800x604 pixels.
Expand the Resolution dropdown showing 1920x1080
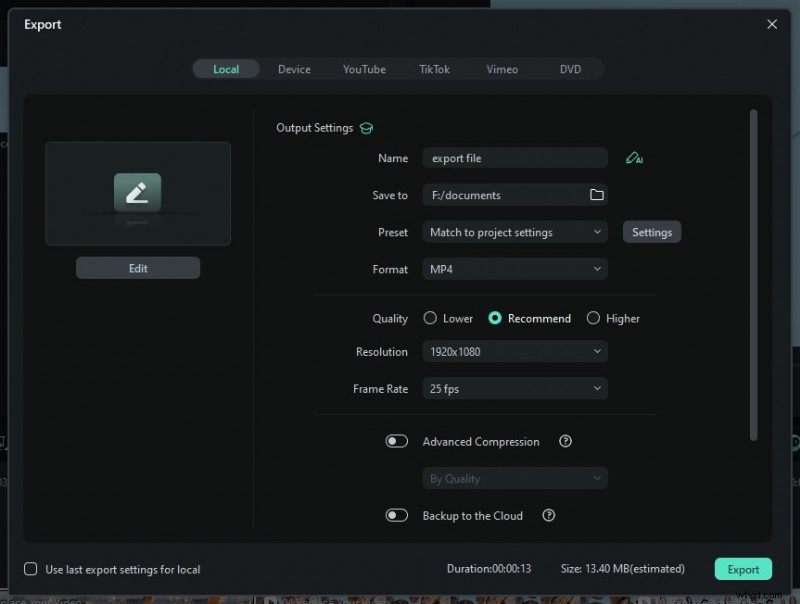click(x=514, y=351)
